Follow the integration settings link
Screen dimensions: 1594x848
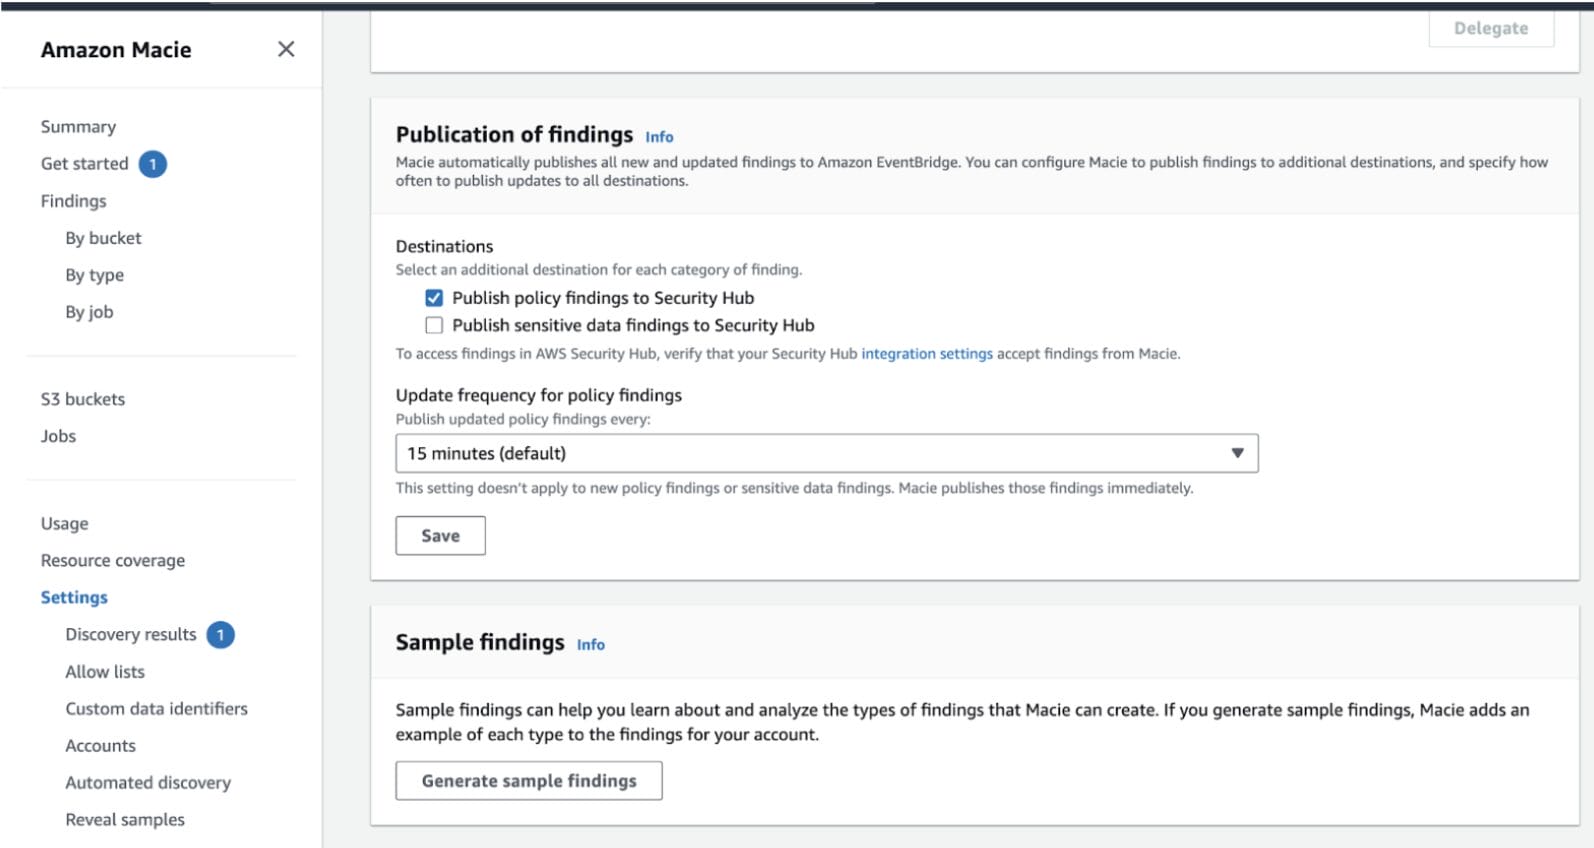click(927, 354)
